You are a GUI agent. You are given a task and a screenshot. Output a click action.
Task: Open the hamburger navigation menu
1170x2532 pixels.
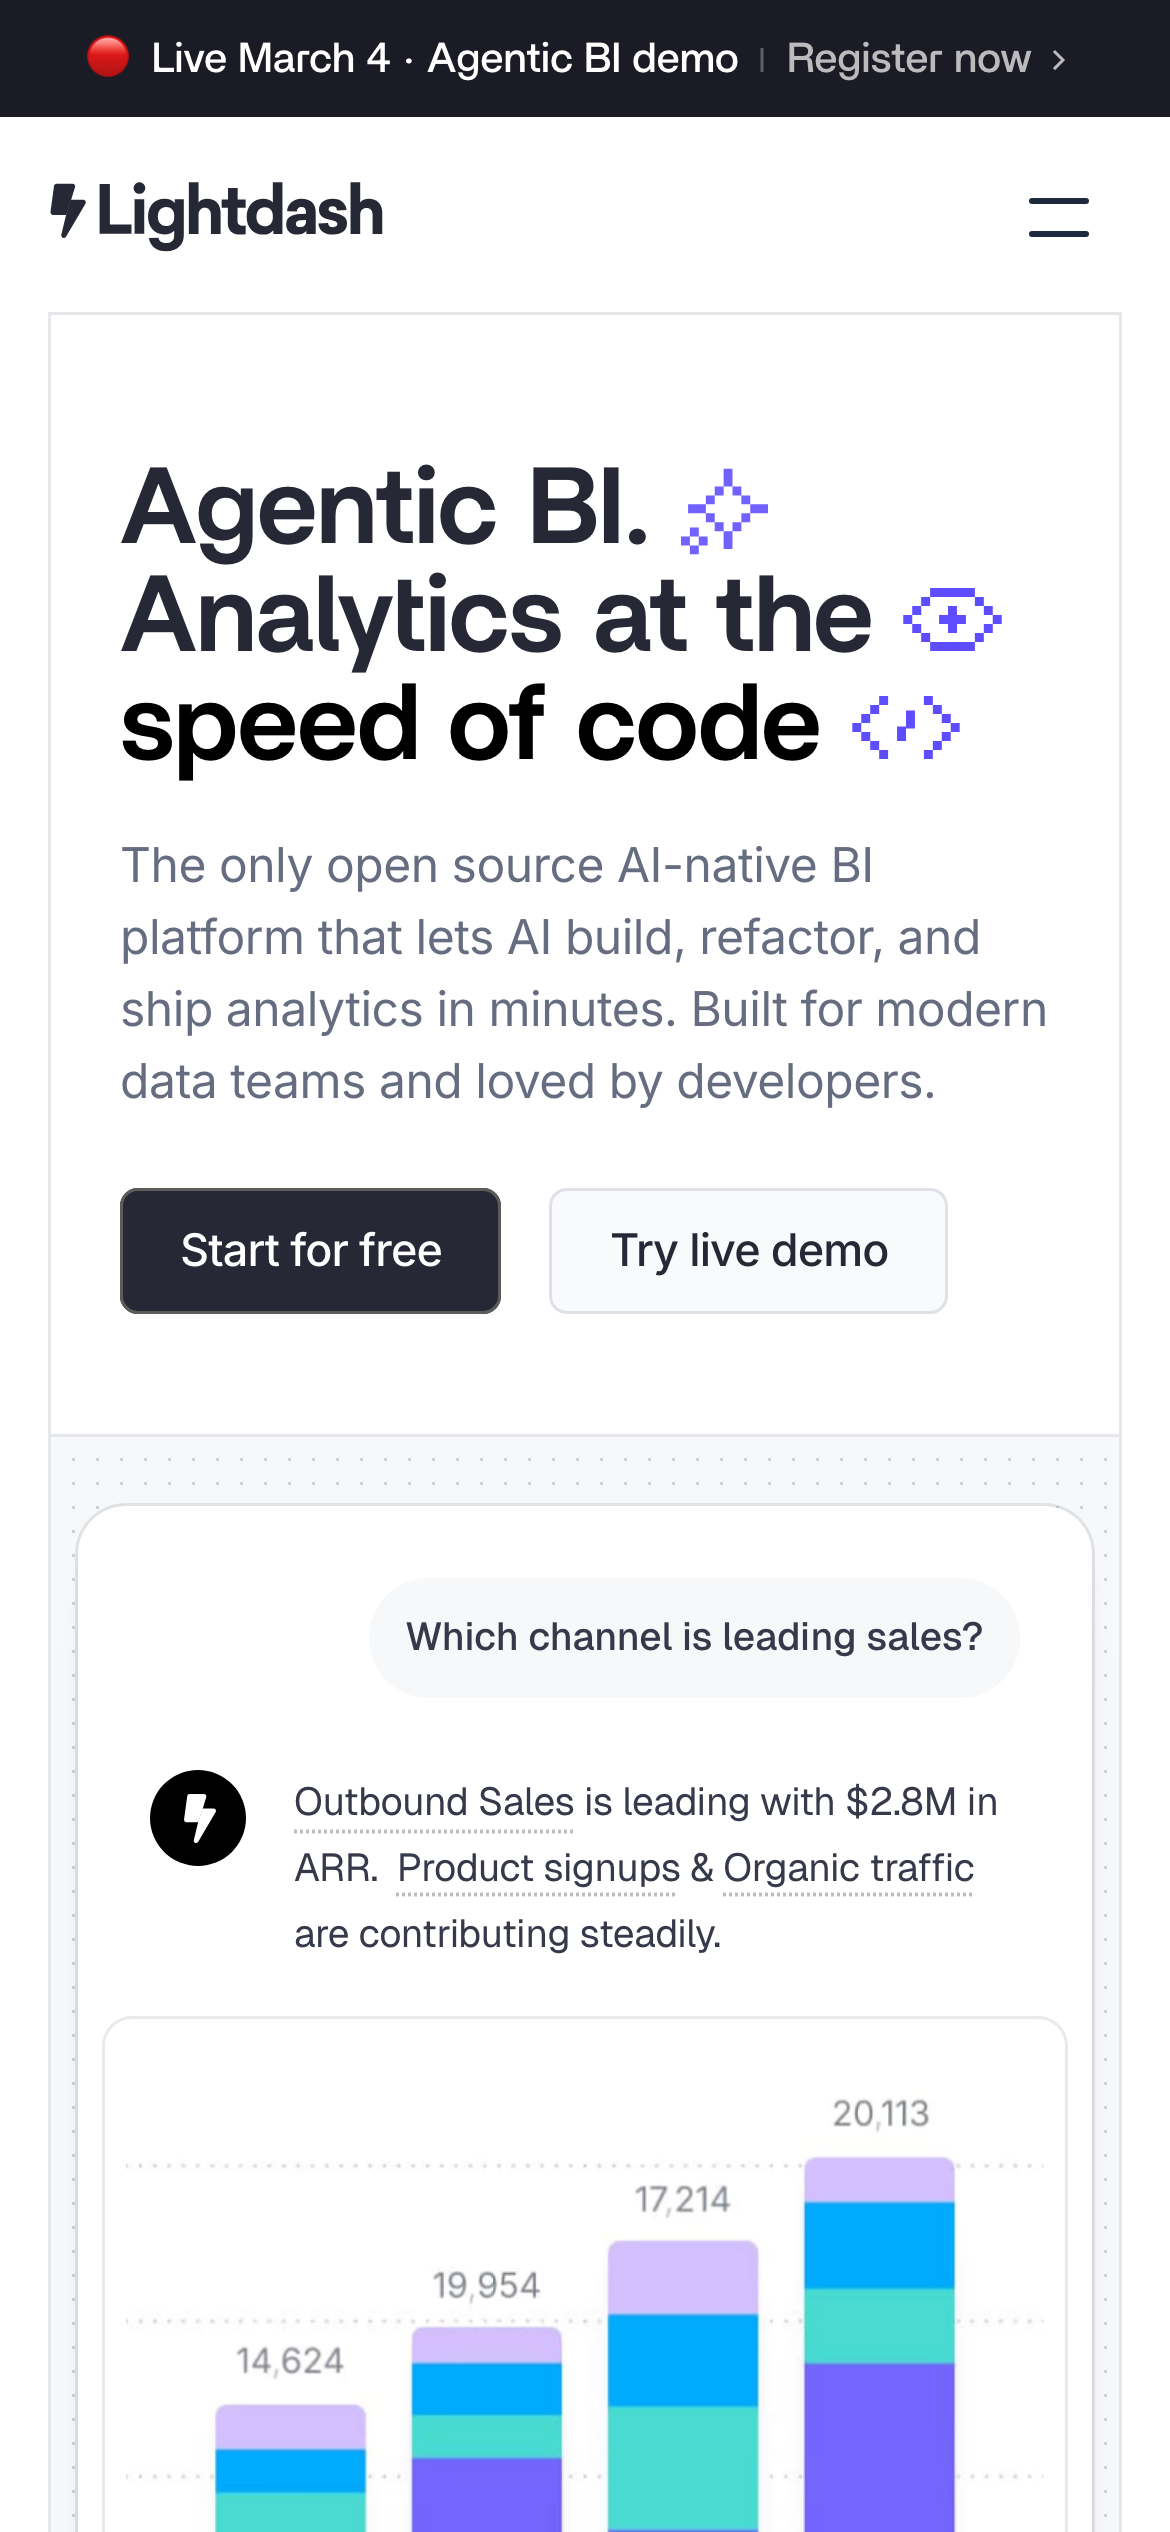(1058, 217)
